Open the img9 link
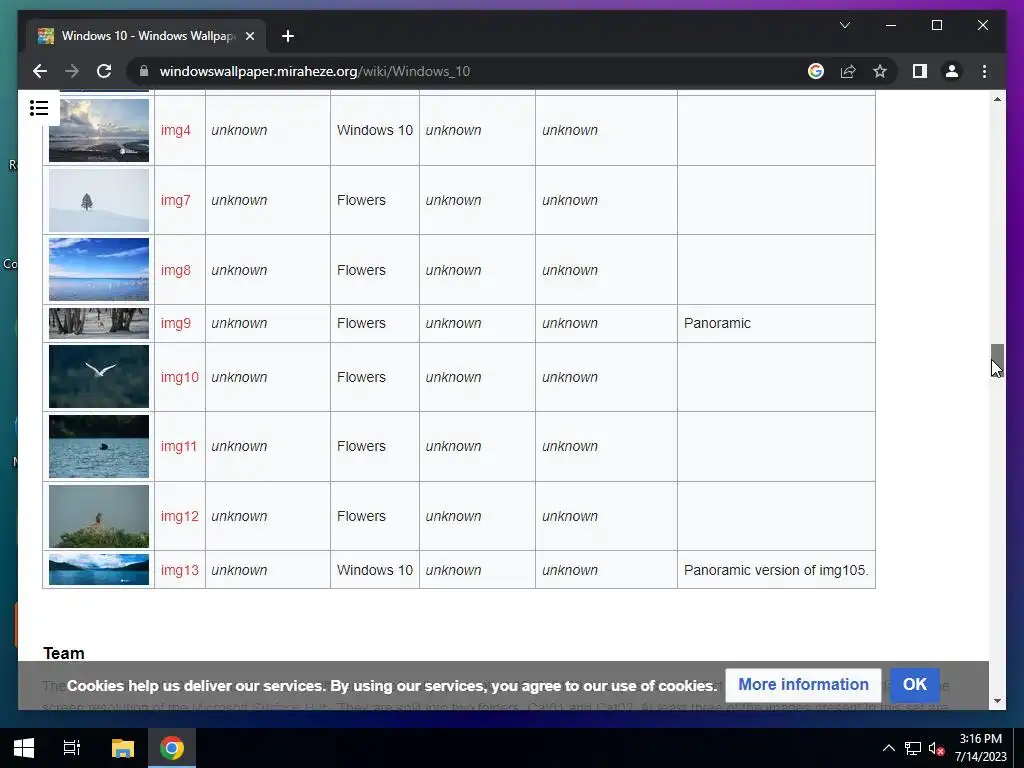The height and width of the screenshot is (768, 1024). [x=176, y=323]
